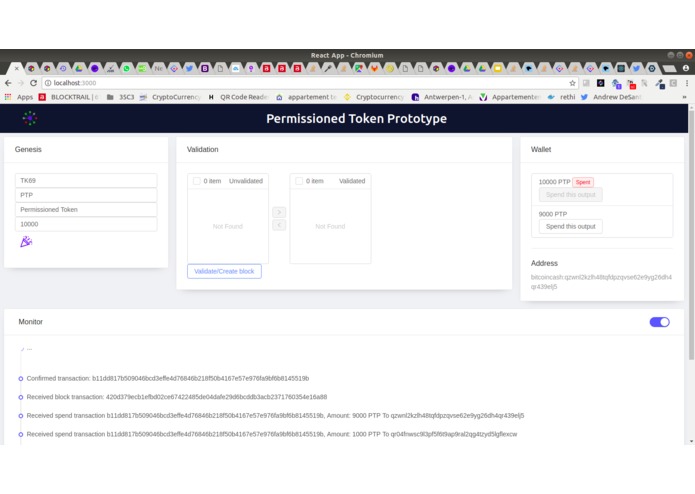Click the Received block transaction entry
This screenshot has width=695, height=494.
(x=176, y=397)
